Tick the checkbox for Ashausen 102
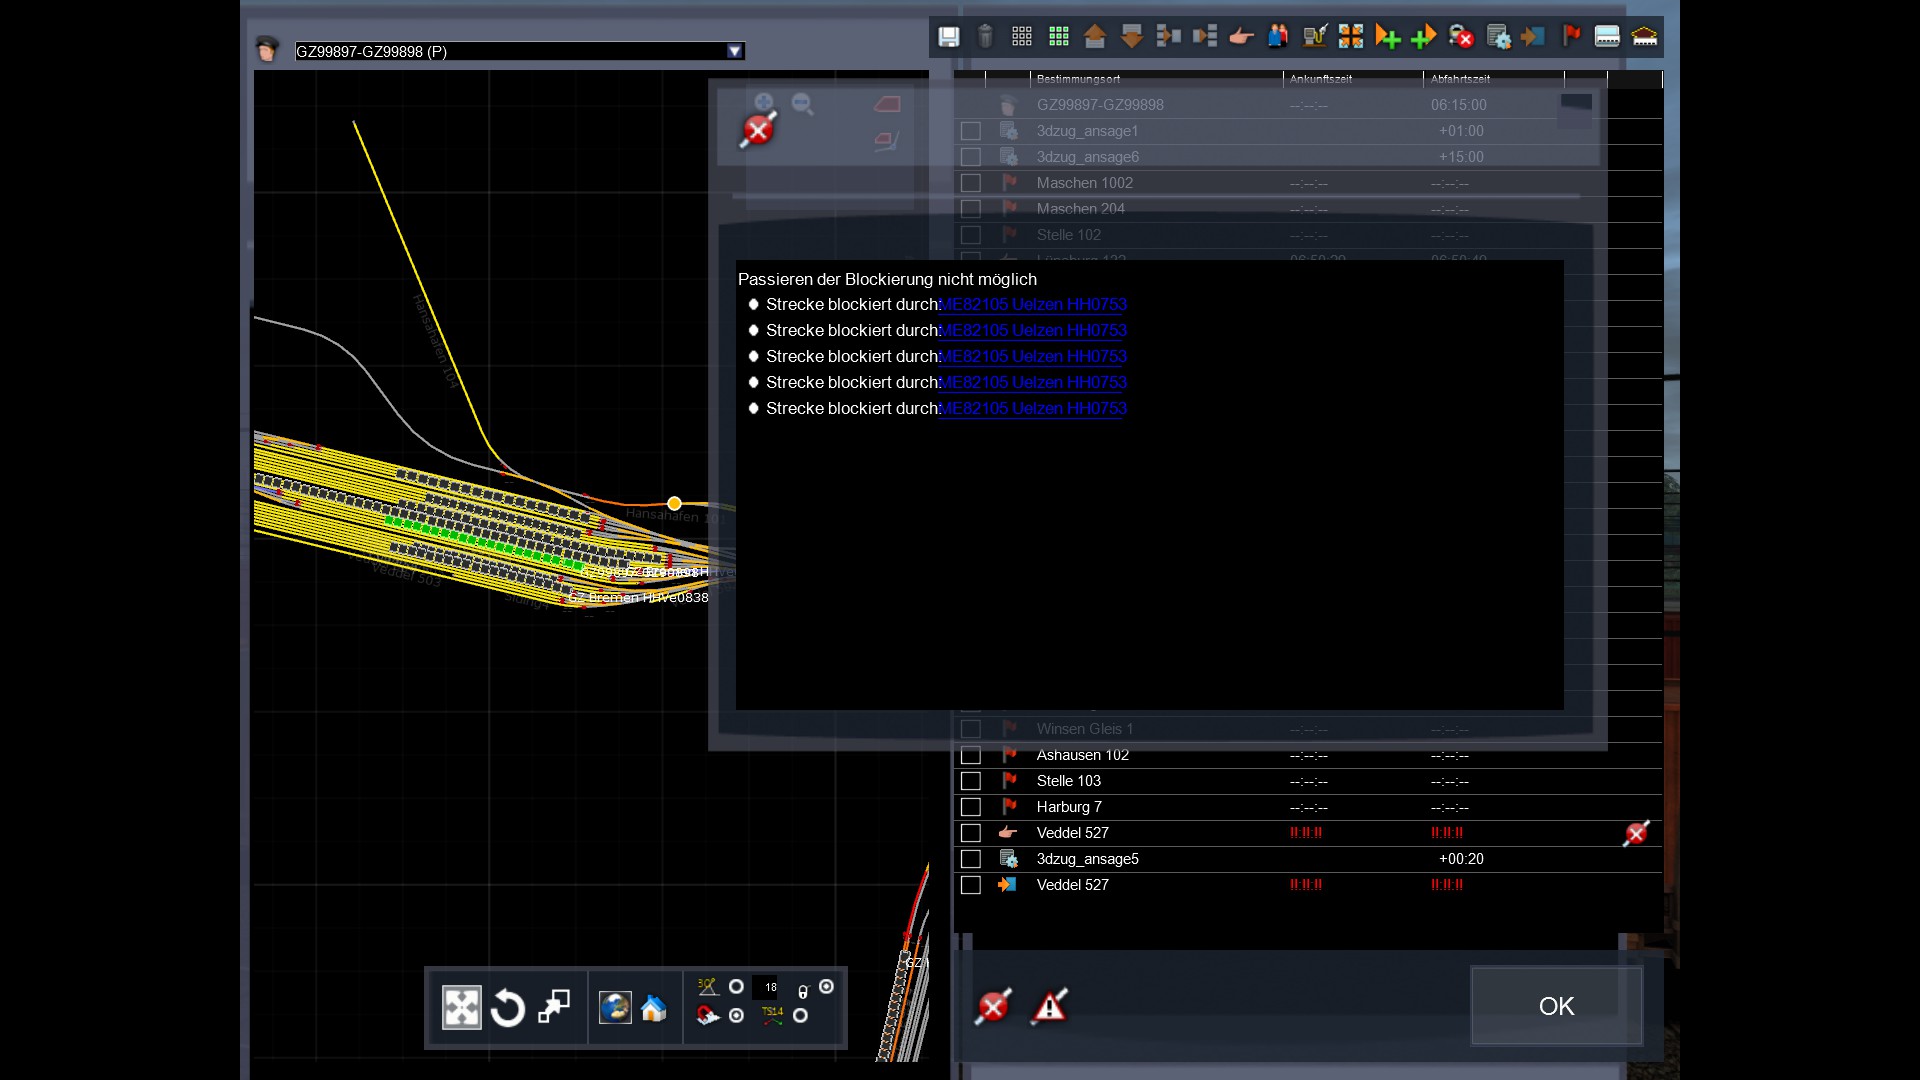The height and width of the screenshot is (1080, 1920). (970, 755)
